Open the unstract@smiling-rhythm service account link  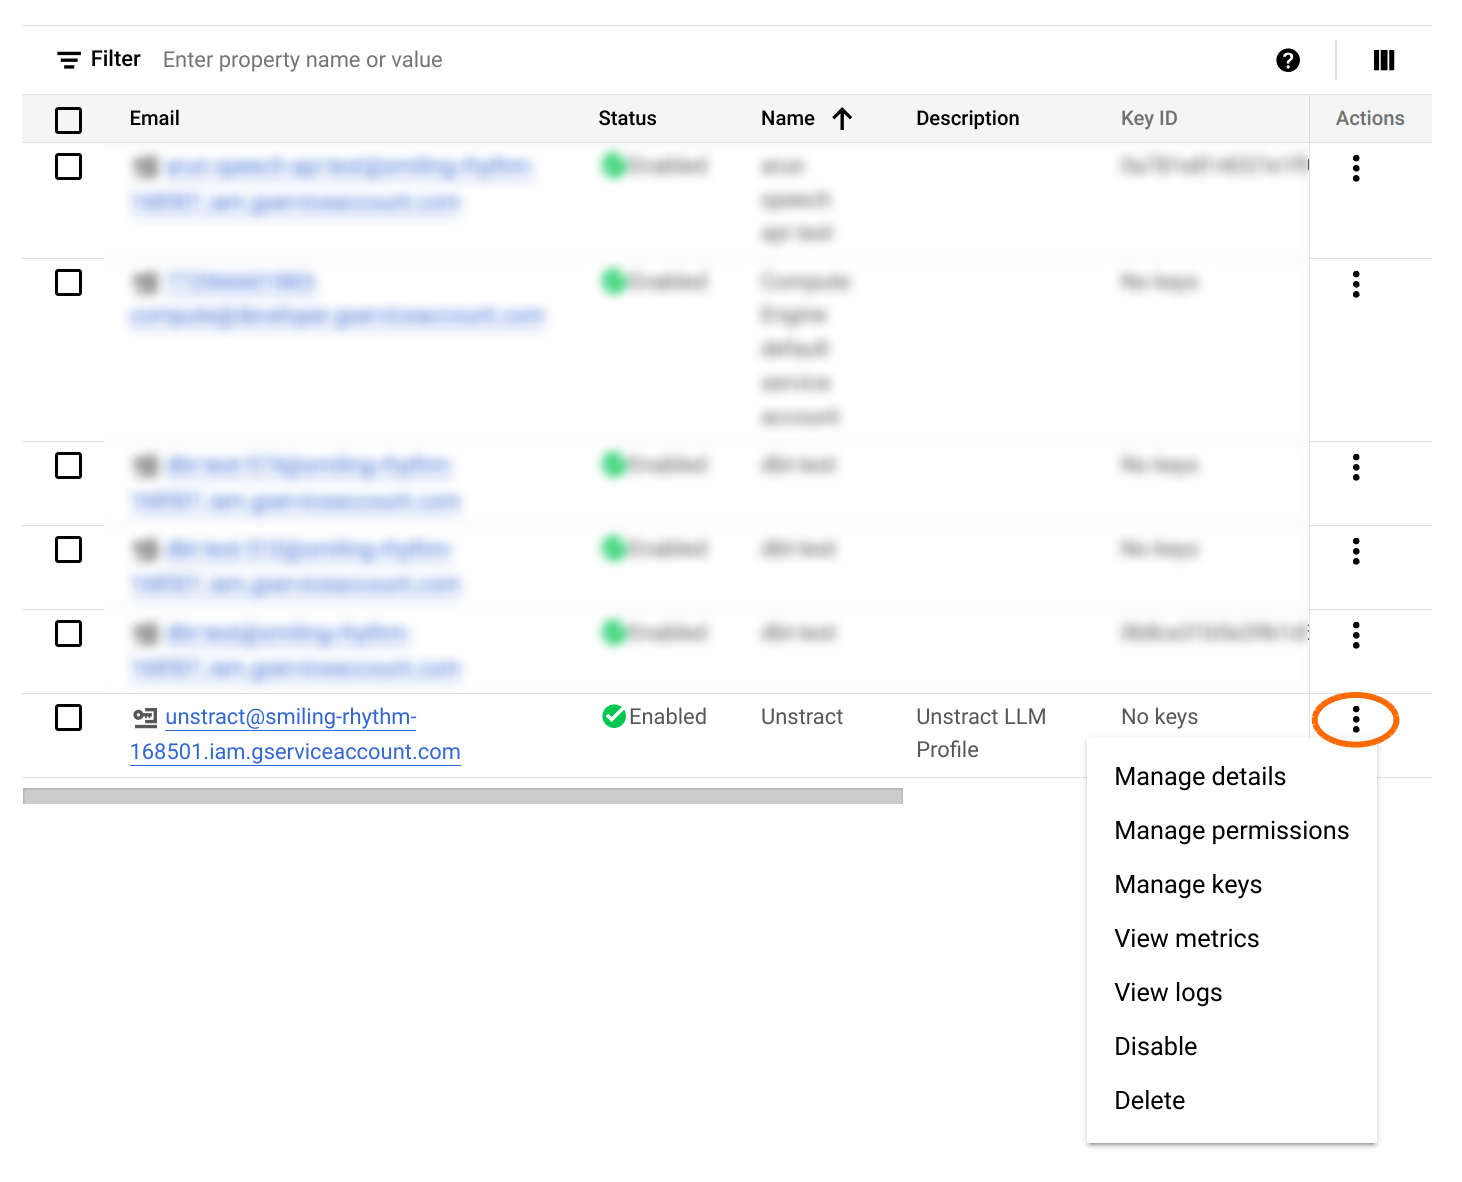(295, 734)
